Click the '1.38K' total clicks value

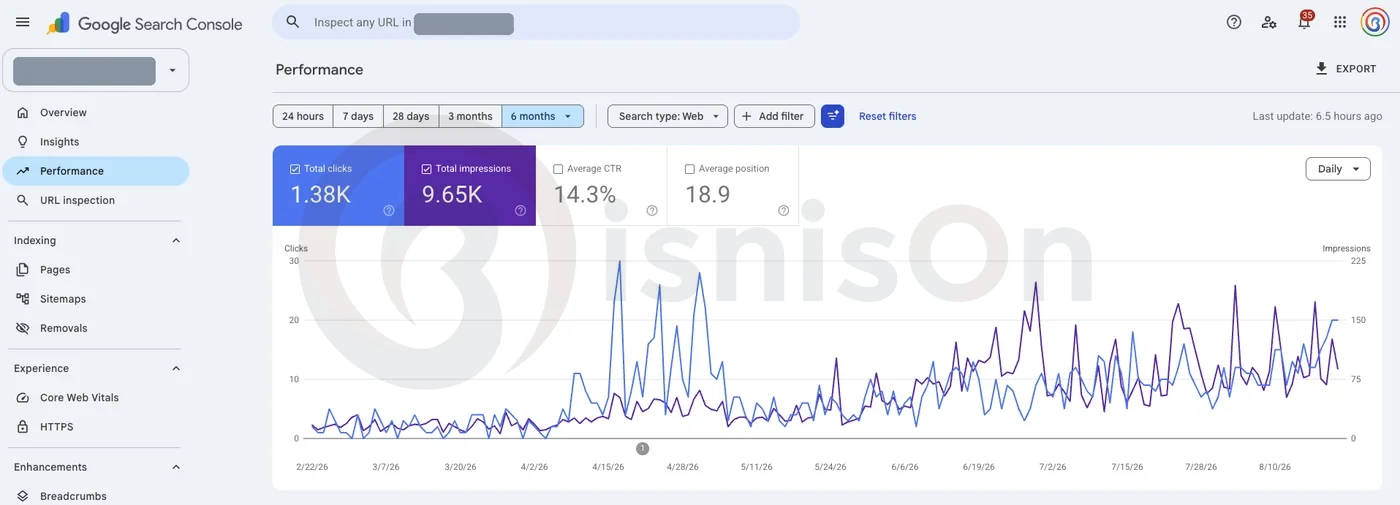[x=321, y=194]
